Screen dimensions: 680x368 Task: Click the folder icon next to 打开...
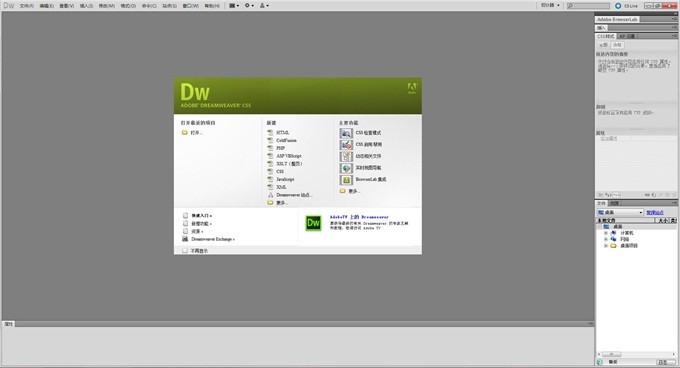point(184,133)
